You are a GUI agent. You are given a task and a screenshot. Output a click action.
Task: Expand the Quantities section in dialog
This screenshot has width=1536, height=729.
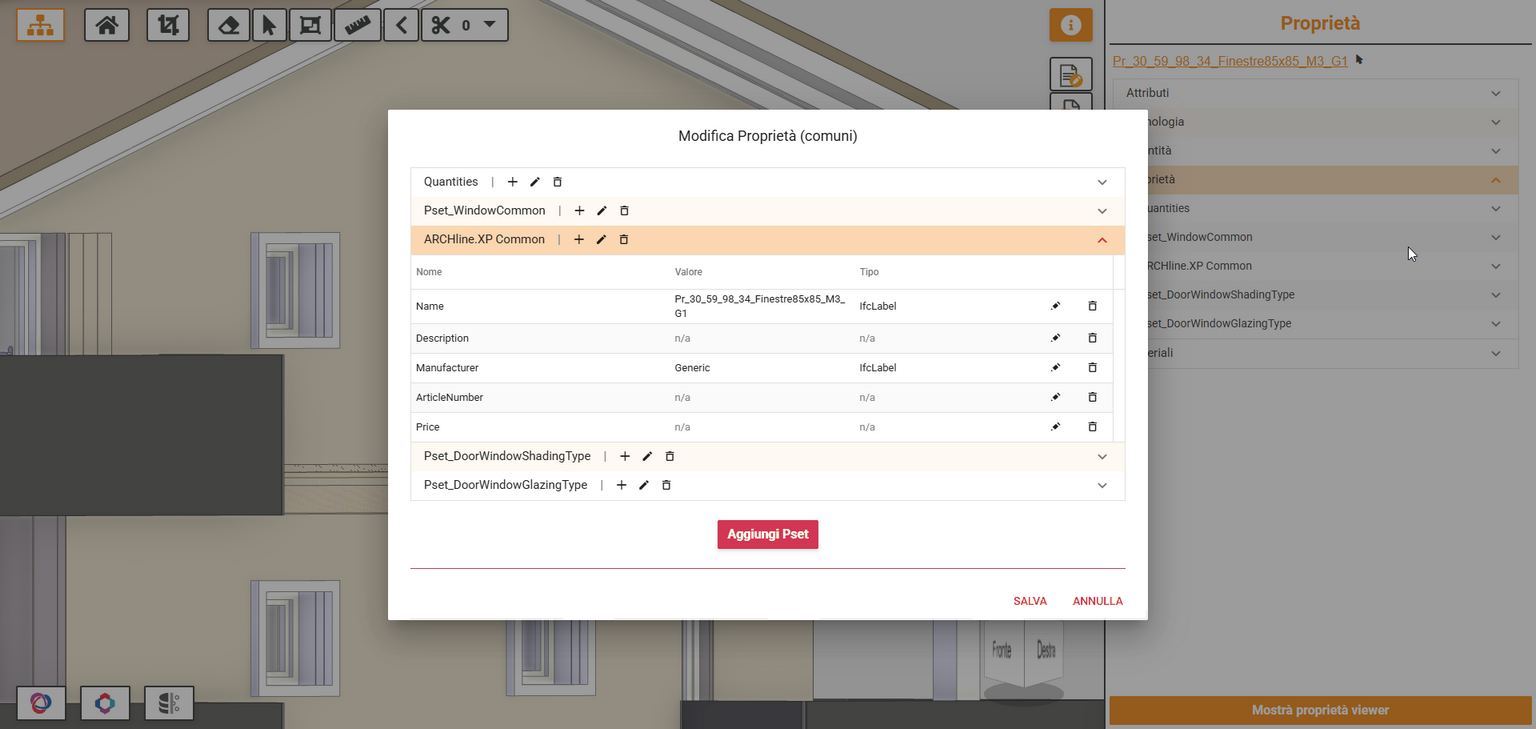click(x=1102, y=182)
